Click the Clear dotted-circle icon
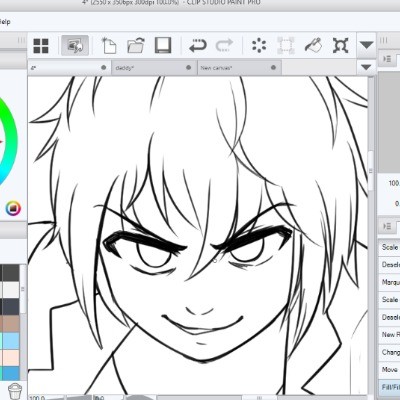The height and width of the screenshot is (400, 400). coord(259,45)
